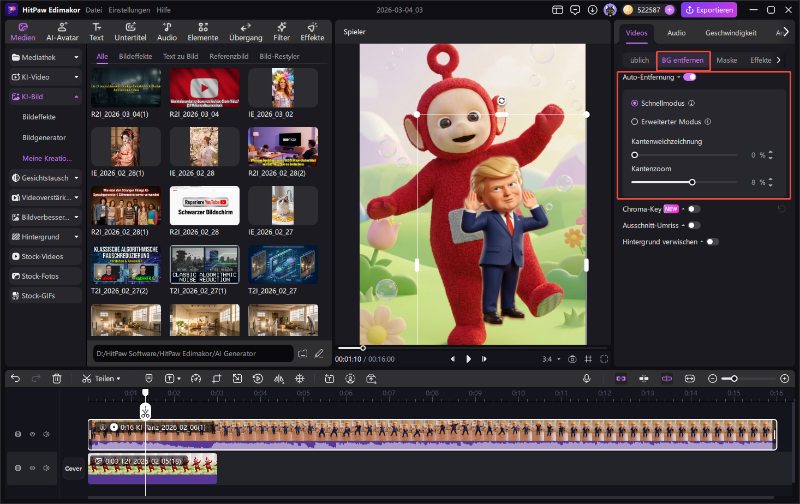
Task: Open the Medien panel
Action: click(23, 32)
